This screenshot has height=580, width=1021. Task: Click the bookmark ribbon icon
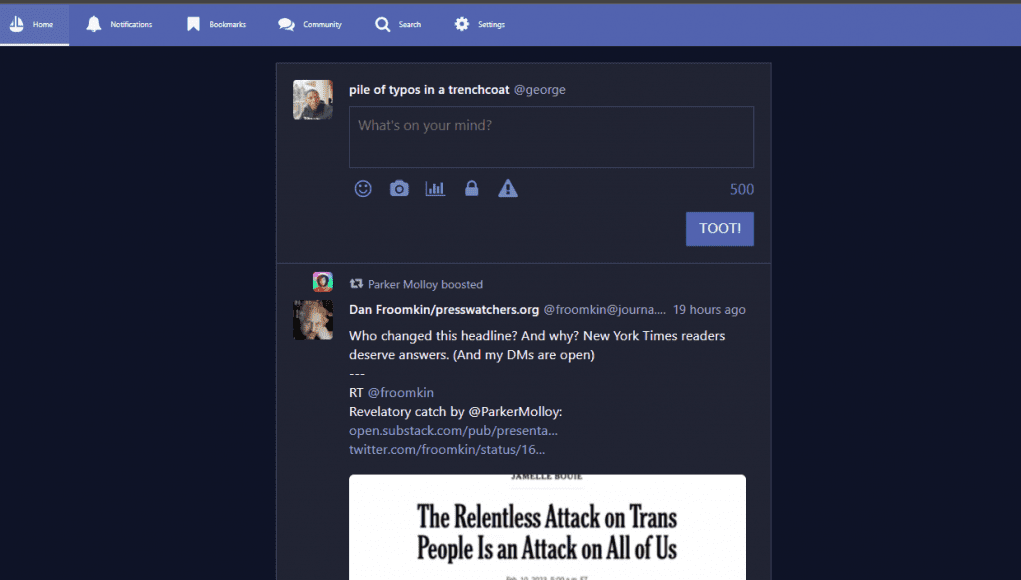coord(193,24)
